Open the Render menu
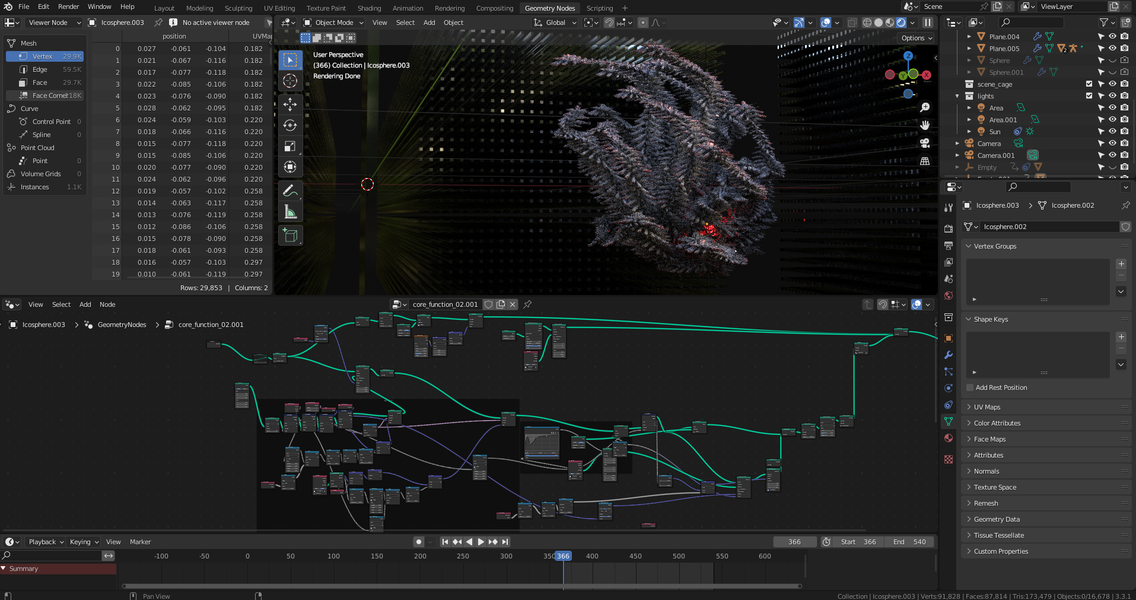Viewport: 1136px width, 600px height. tap(68, 7)
